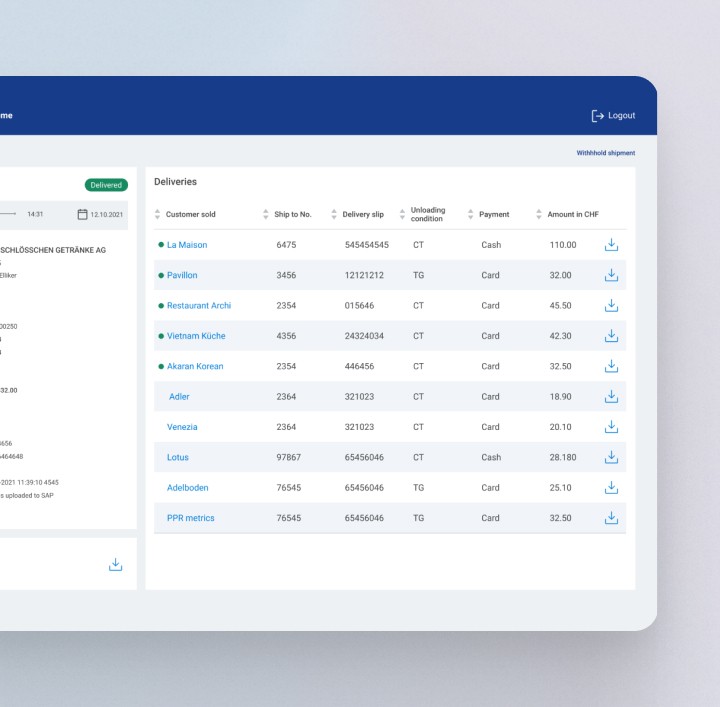Open the Restaurant Archi customer link
The image size is (720, 707).
(199, 305)
